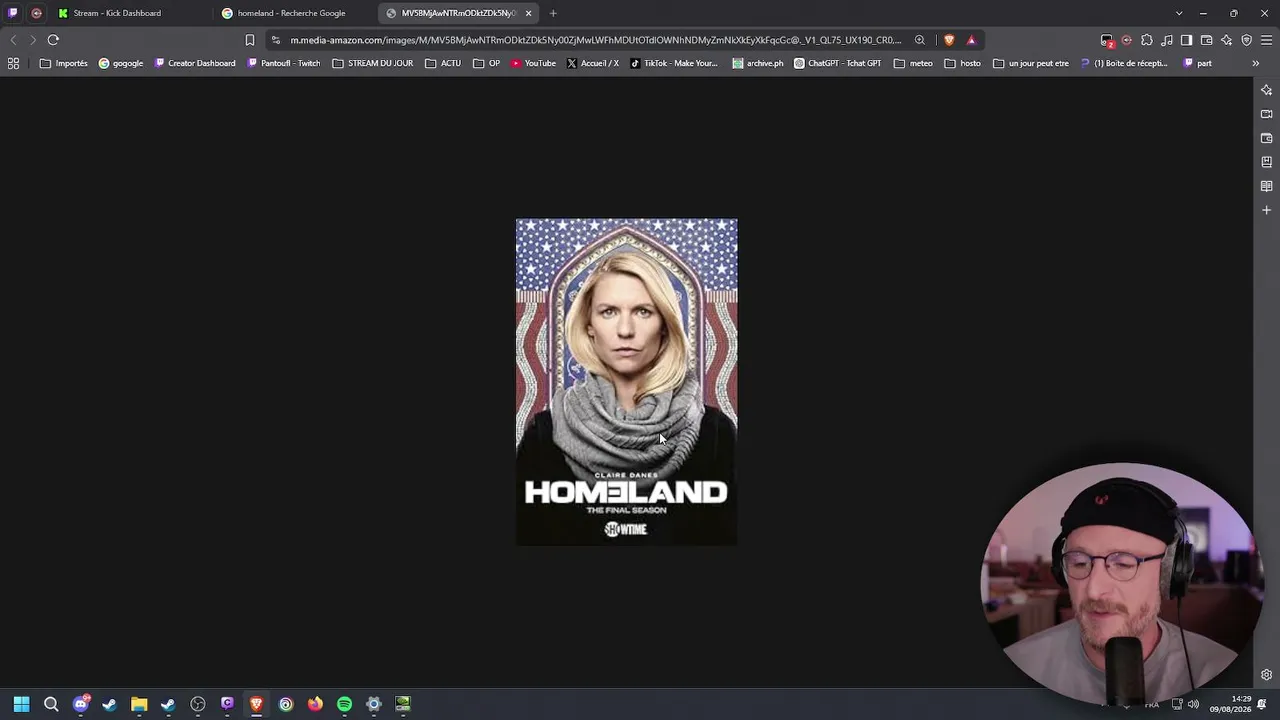Open the music note playlist icon in the toolbar
The image size is (1280, 720).
[x=1167, y=40]
